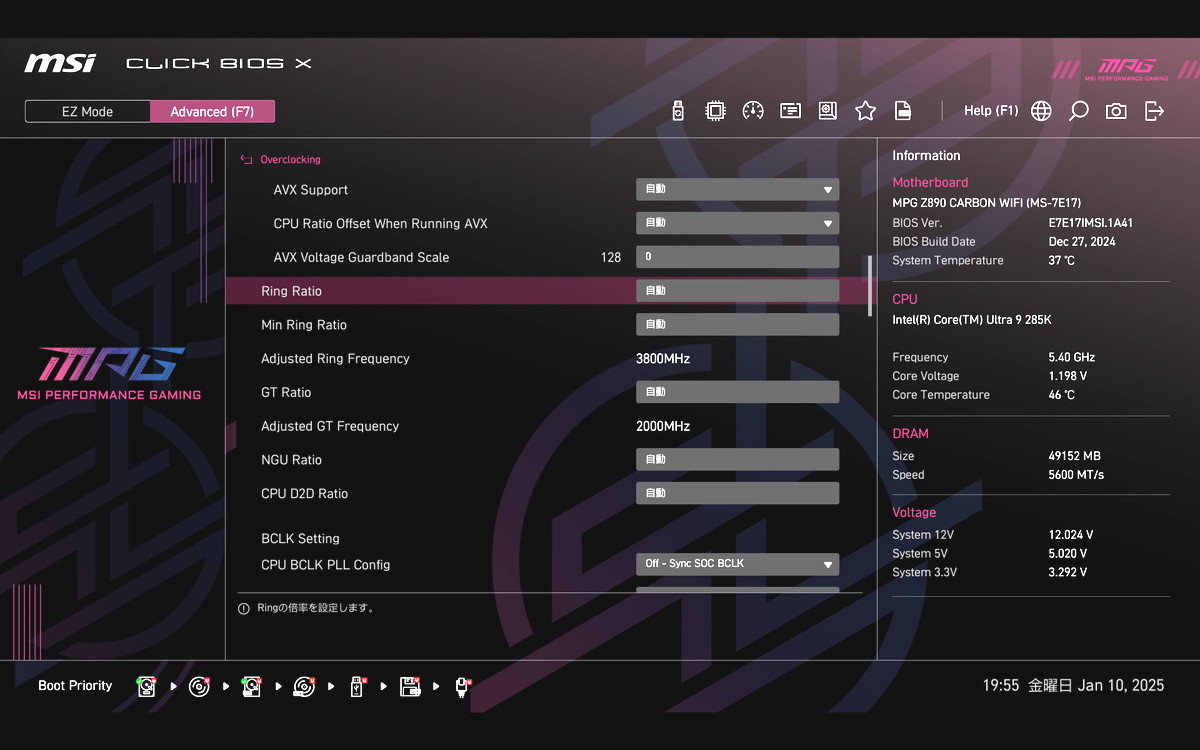Select second optical drive in Boot Priority
The image size is (1200, 750).
tap(305, 686)
